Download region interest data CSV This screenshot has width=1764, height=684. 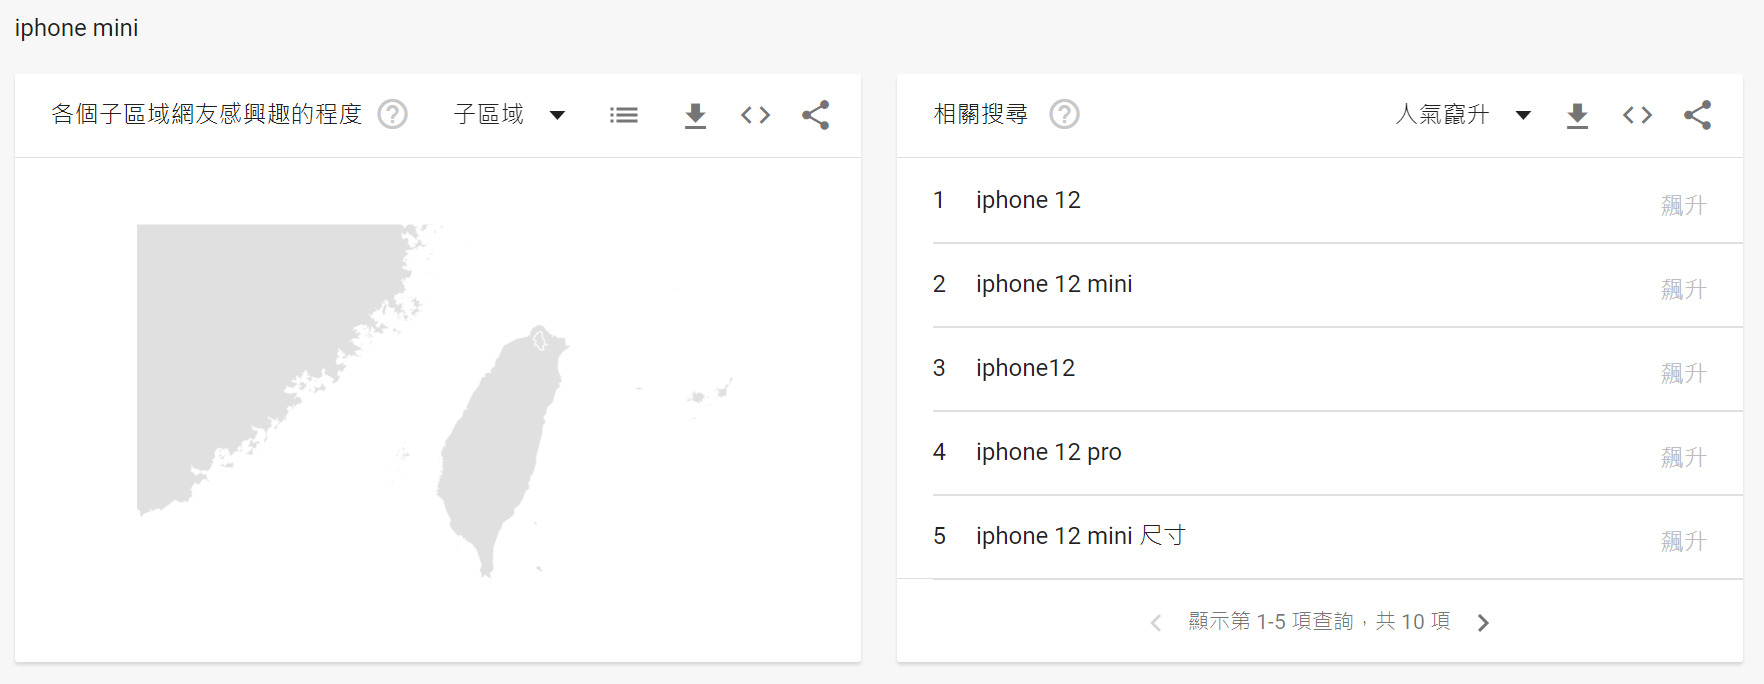pyautogui.click(x=696, y=116)
